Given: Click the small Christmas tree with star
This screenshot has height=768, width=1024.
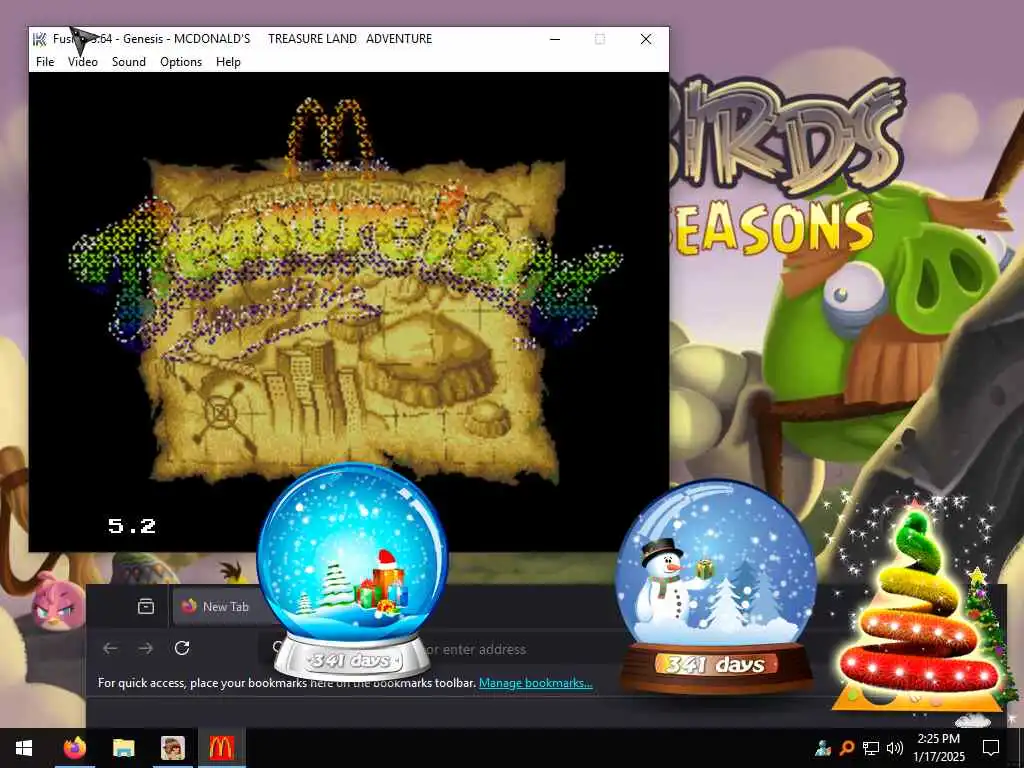Looking at the screenshot, I should click(x=987, y=627).
